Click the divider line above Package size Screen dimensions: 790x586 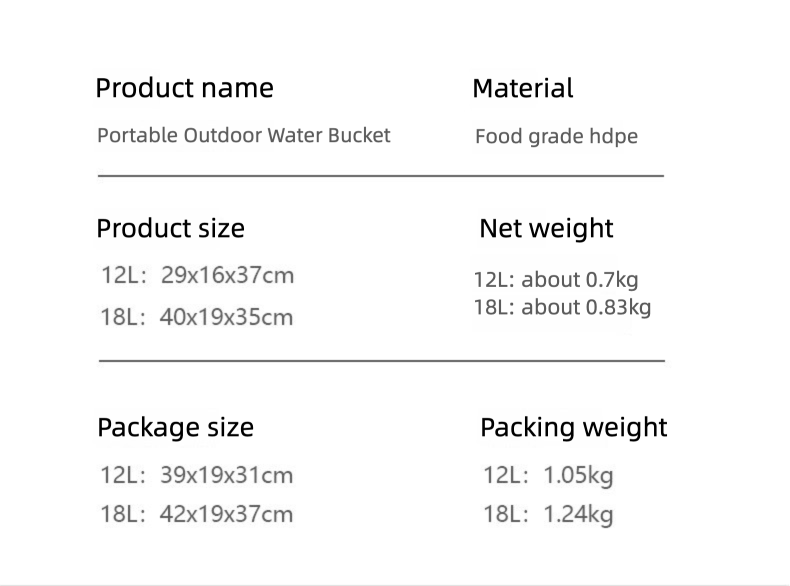pos(380,360)
